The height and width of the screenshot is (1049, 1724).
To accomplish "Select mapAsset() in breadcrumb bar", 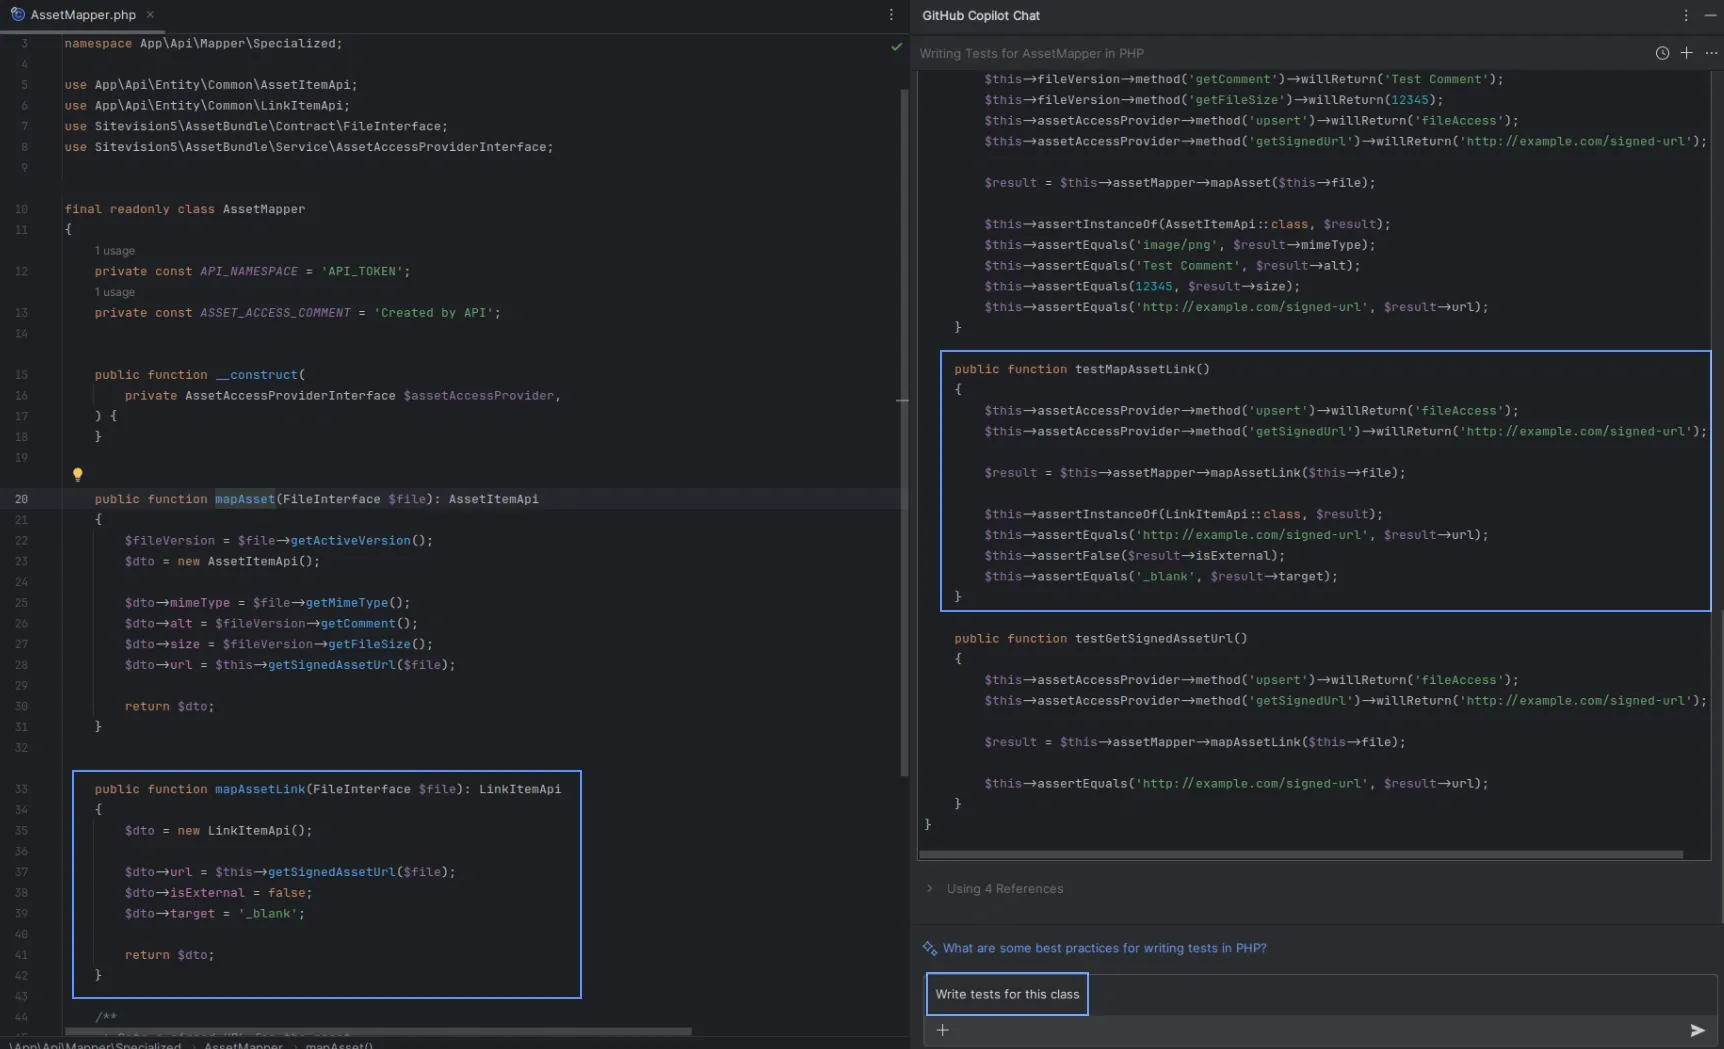I will (339, 1045).
